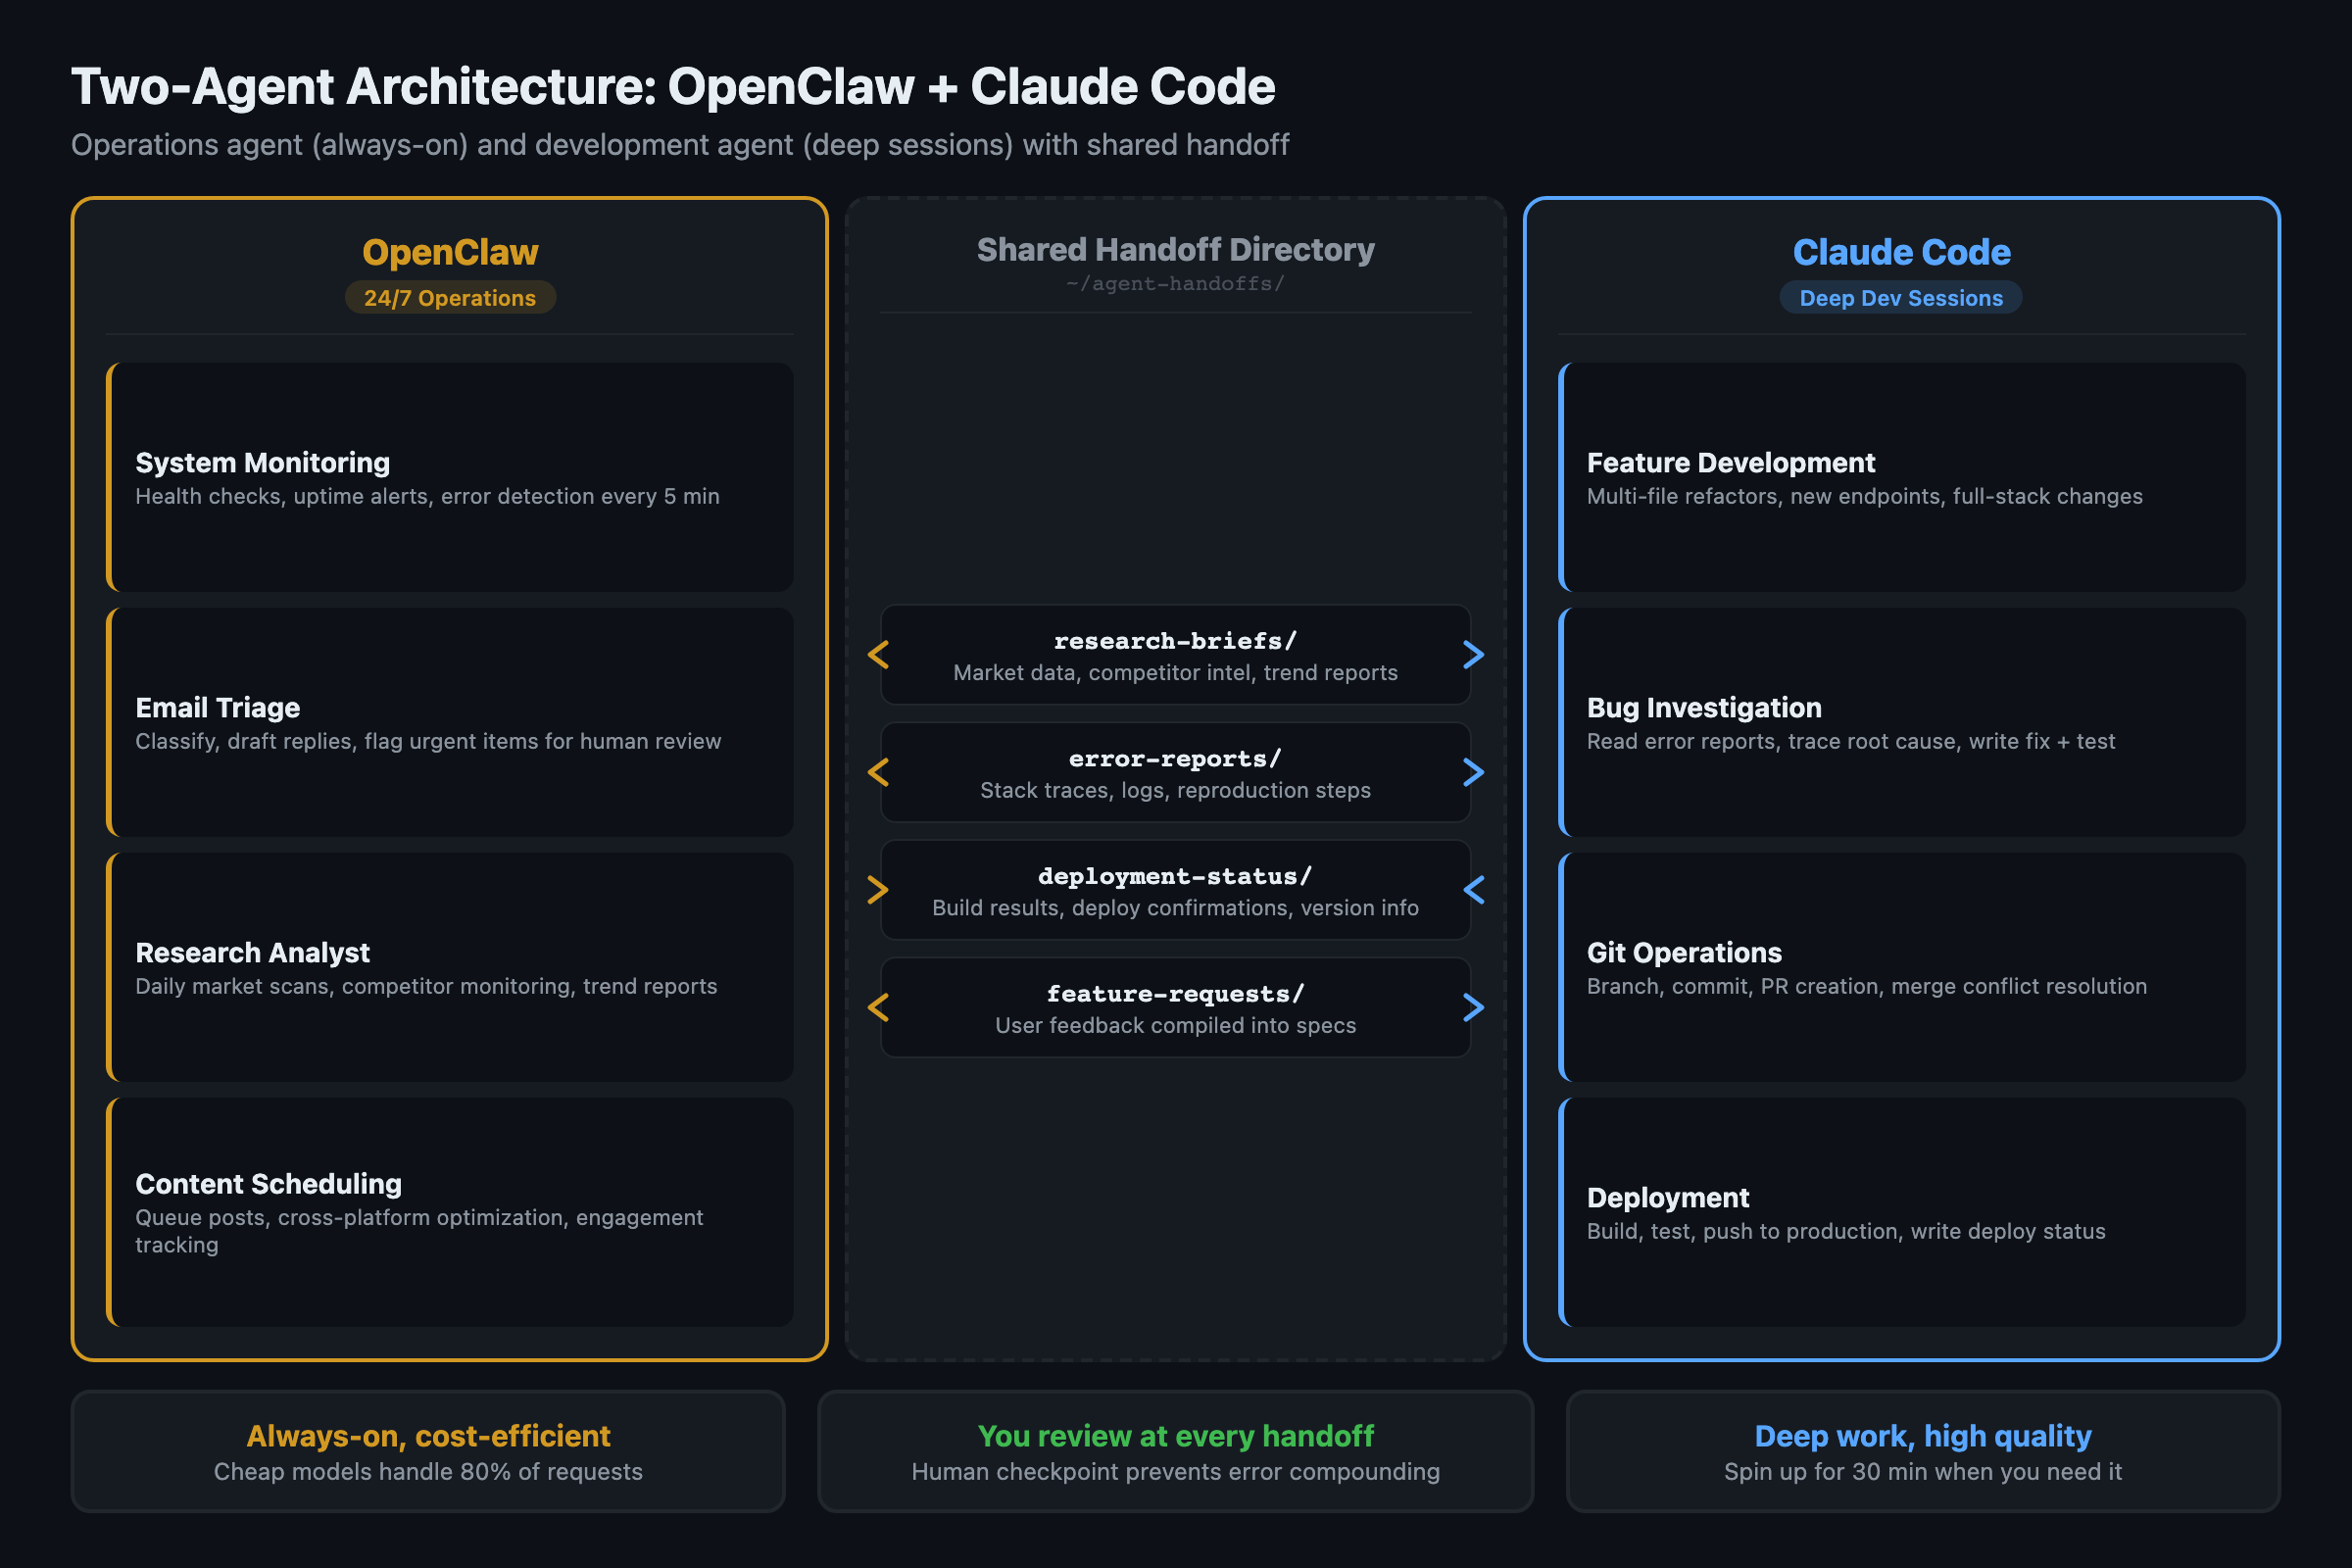Click 'Build results, deploy confirmations, version info'
Viewport: 2352px width, 1568px height.
pos(1175,908)
